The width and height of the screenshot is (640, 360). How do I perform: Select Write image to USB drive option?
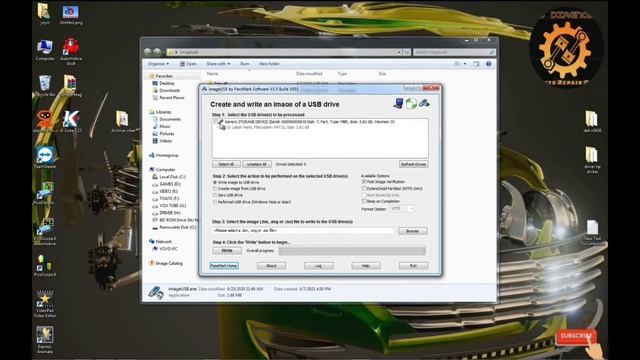click(x=215, y=182)
